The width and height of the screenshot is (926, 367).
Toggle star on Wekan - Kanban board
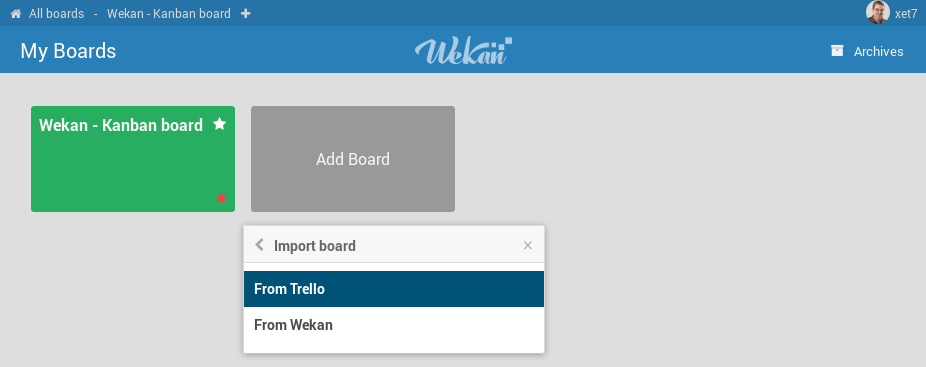tap(220, 124)
